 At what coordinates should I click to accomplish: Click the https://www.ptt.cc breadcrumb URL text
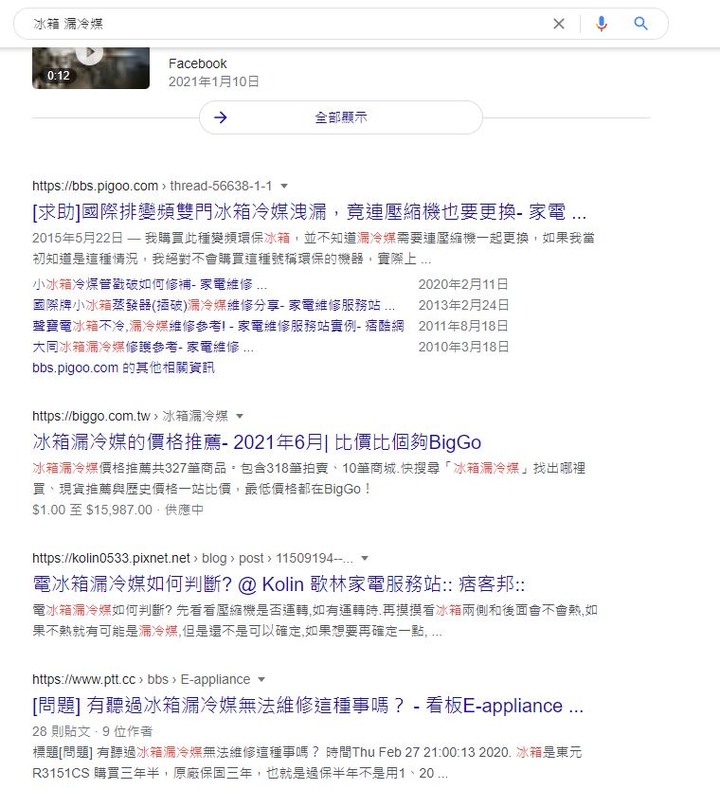pyautogui.click(x=83, y=679)
